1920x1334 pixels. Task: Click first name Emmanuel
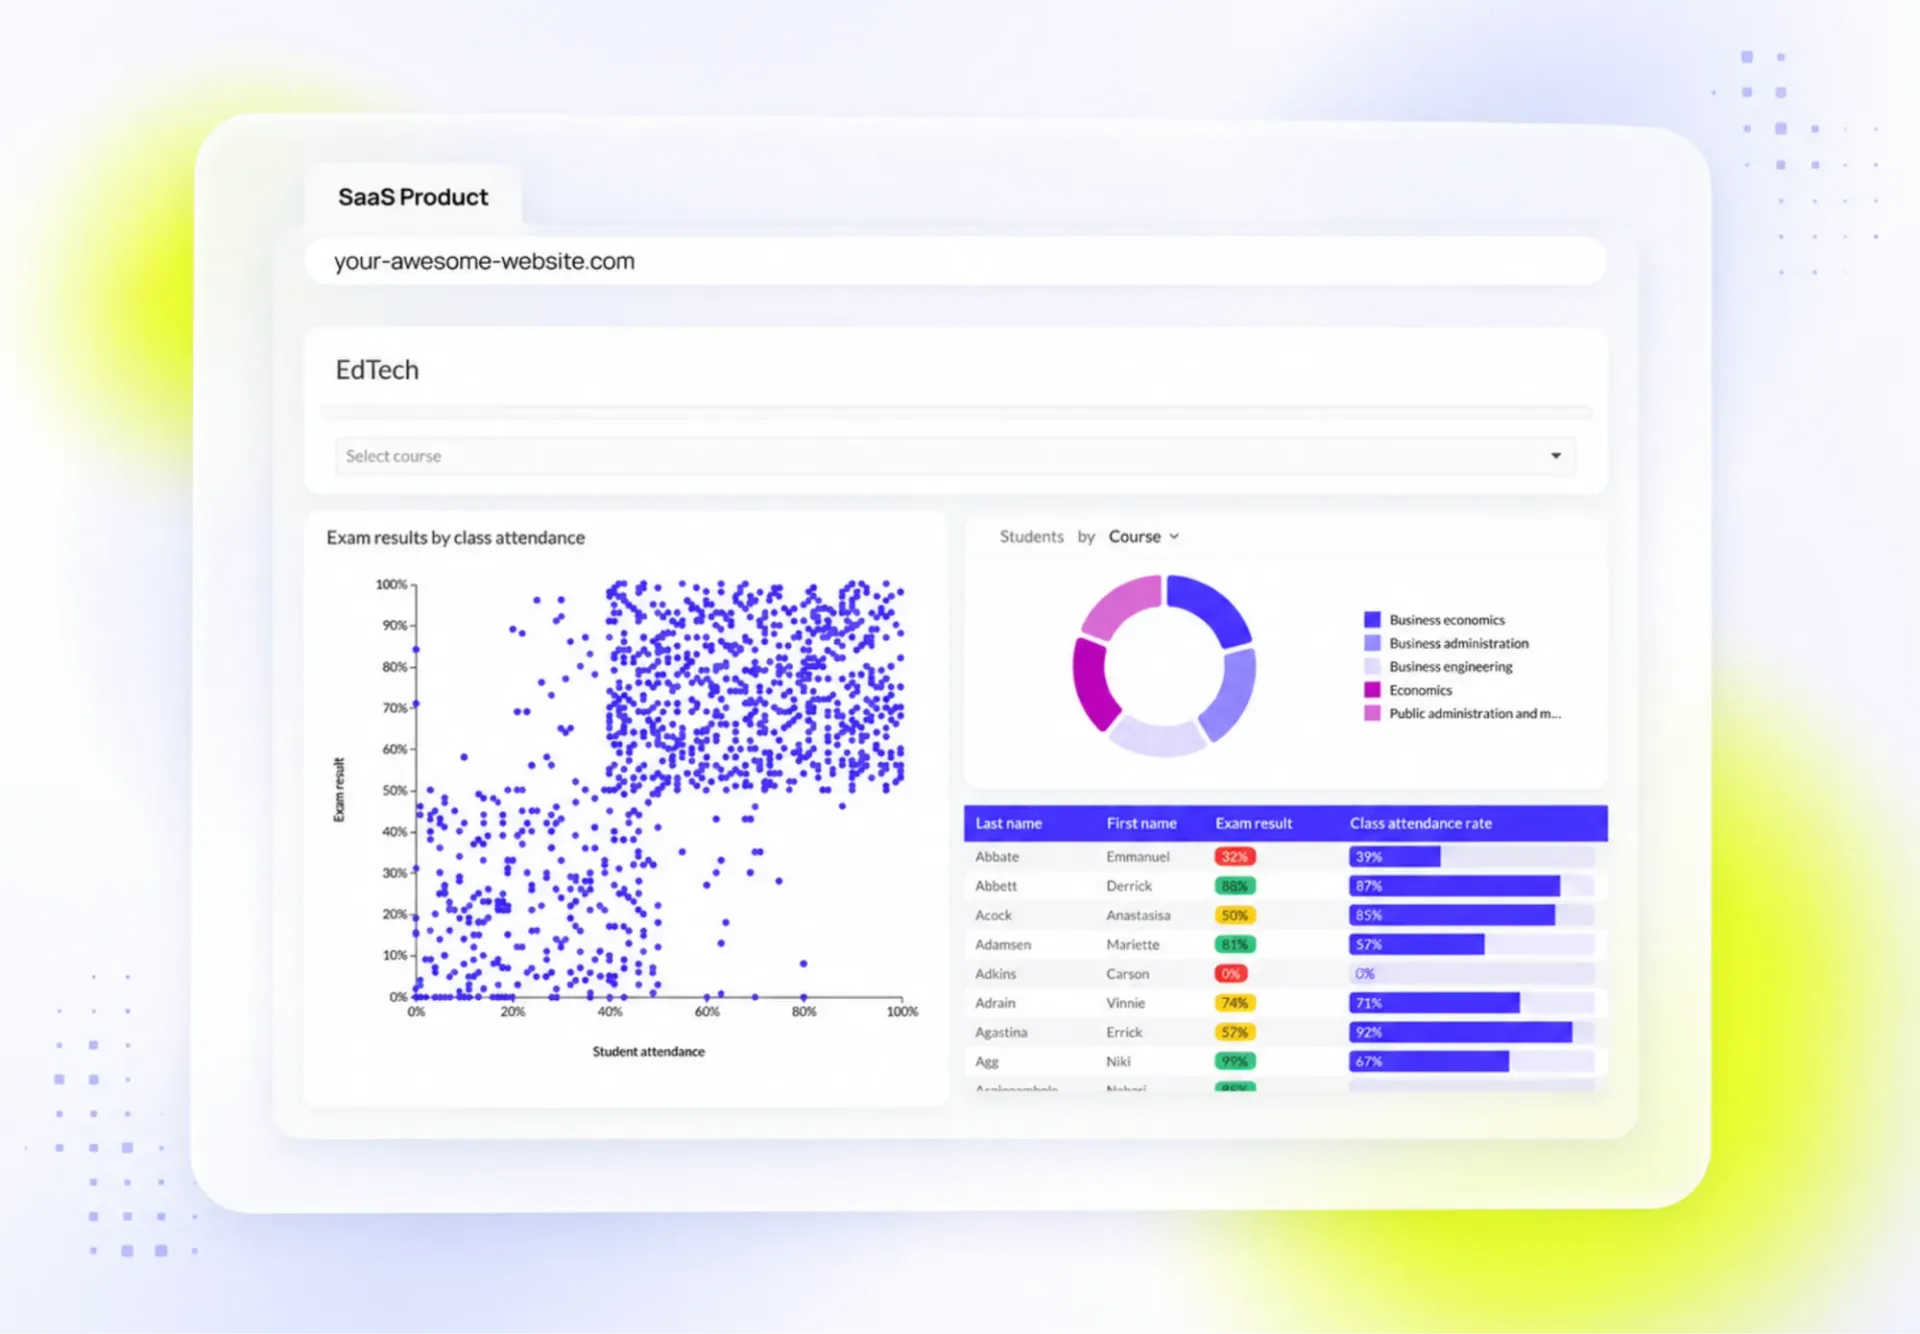point(1138,857)
